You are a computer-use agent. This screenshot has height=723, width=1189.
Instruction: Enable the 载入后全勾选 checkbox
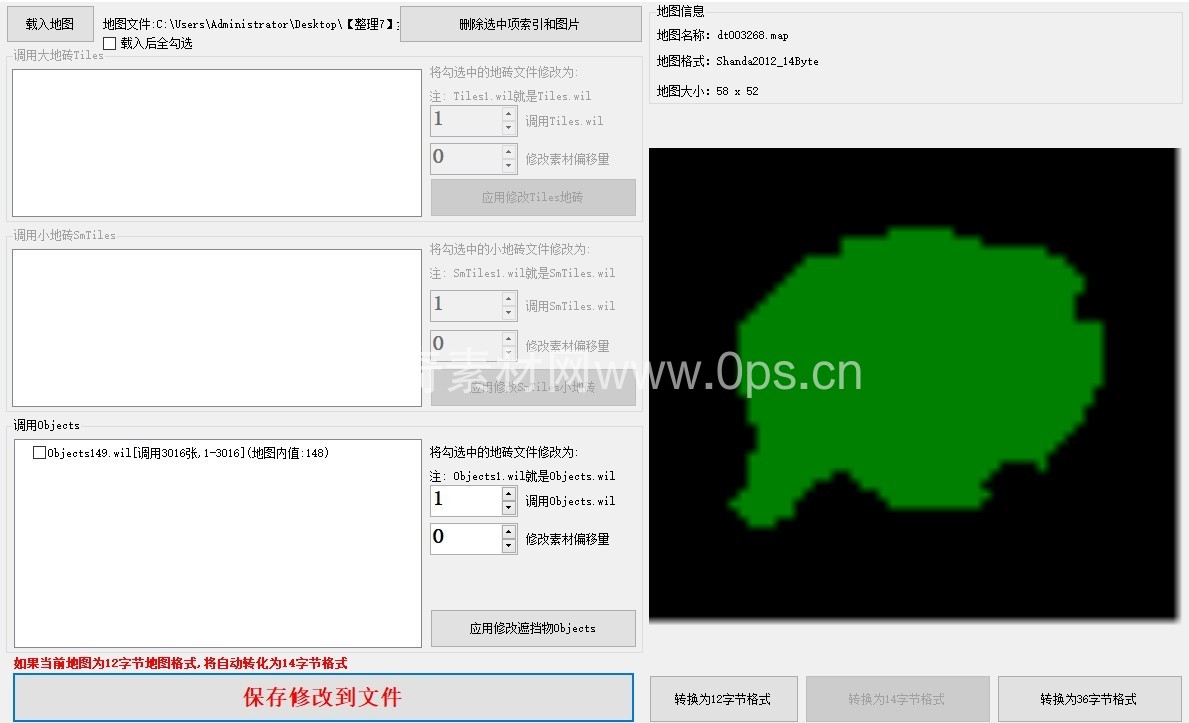[110, 44]
